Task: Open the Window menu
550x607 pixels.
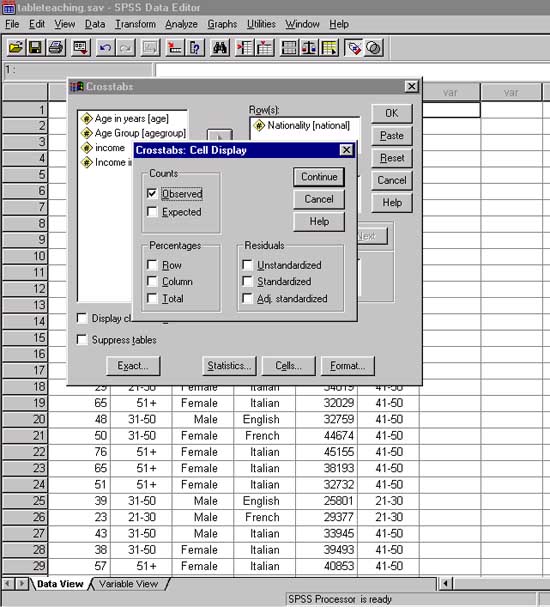Action: 302,24
